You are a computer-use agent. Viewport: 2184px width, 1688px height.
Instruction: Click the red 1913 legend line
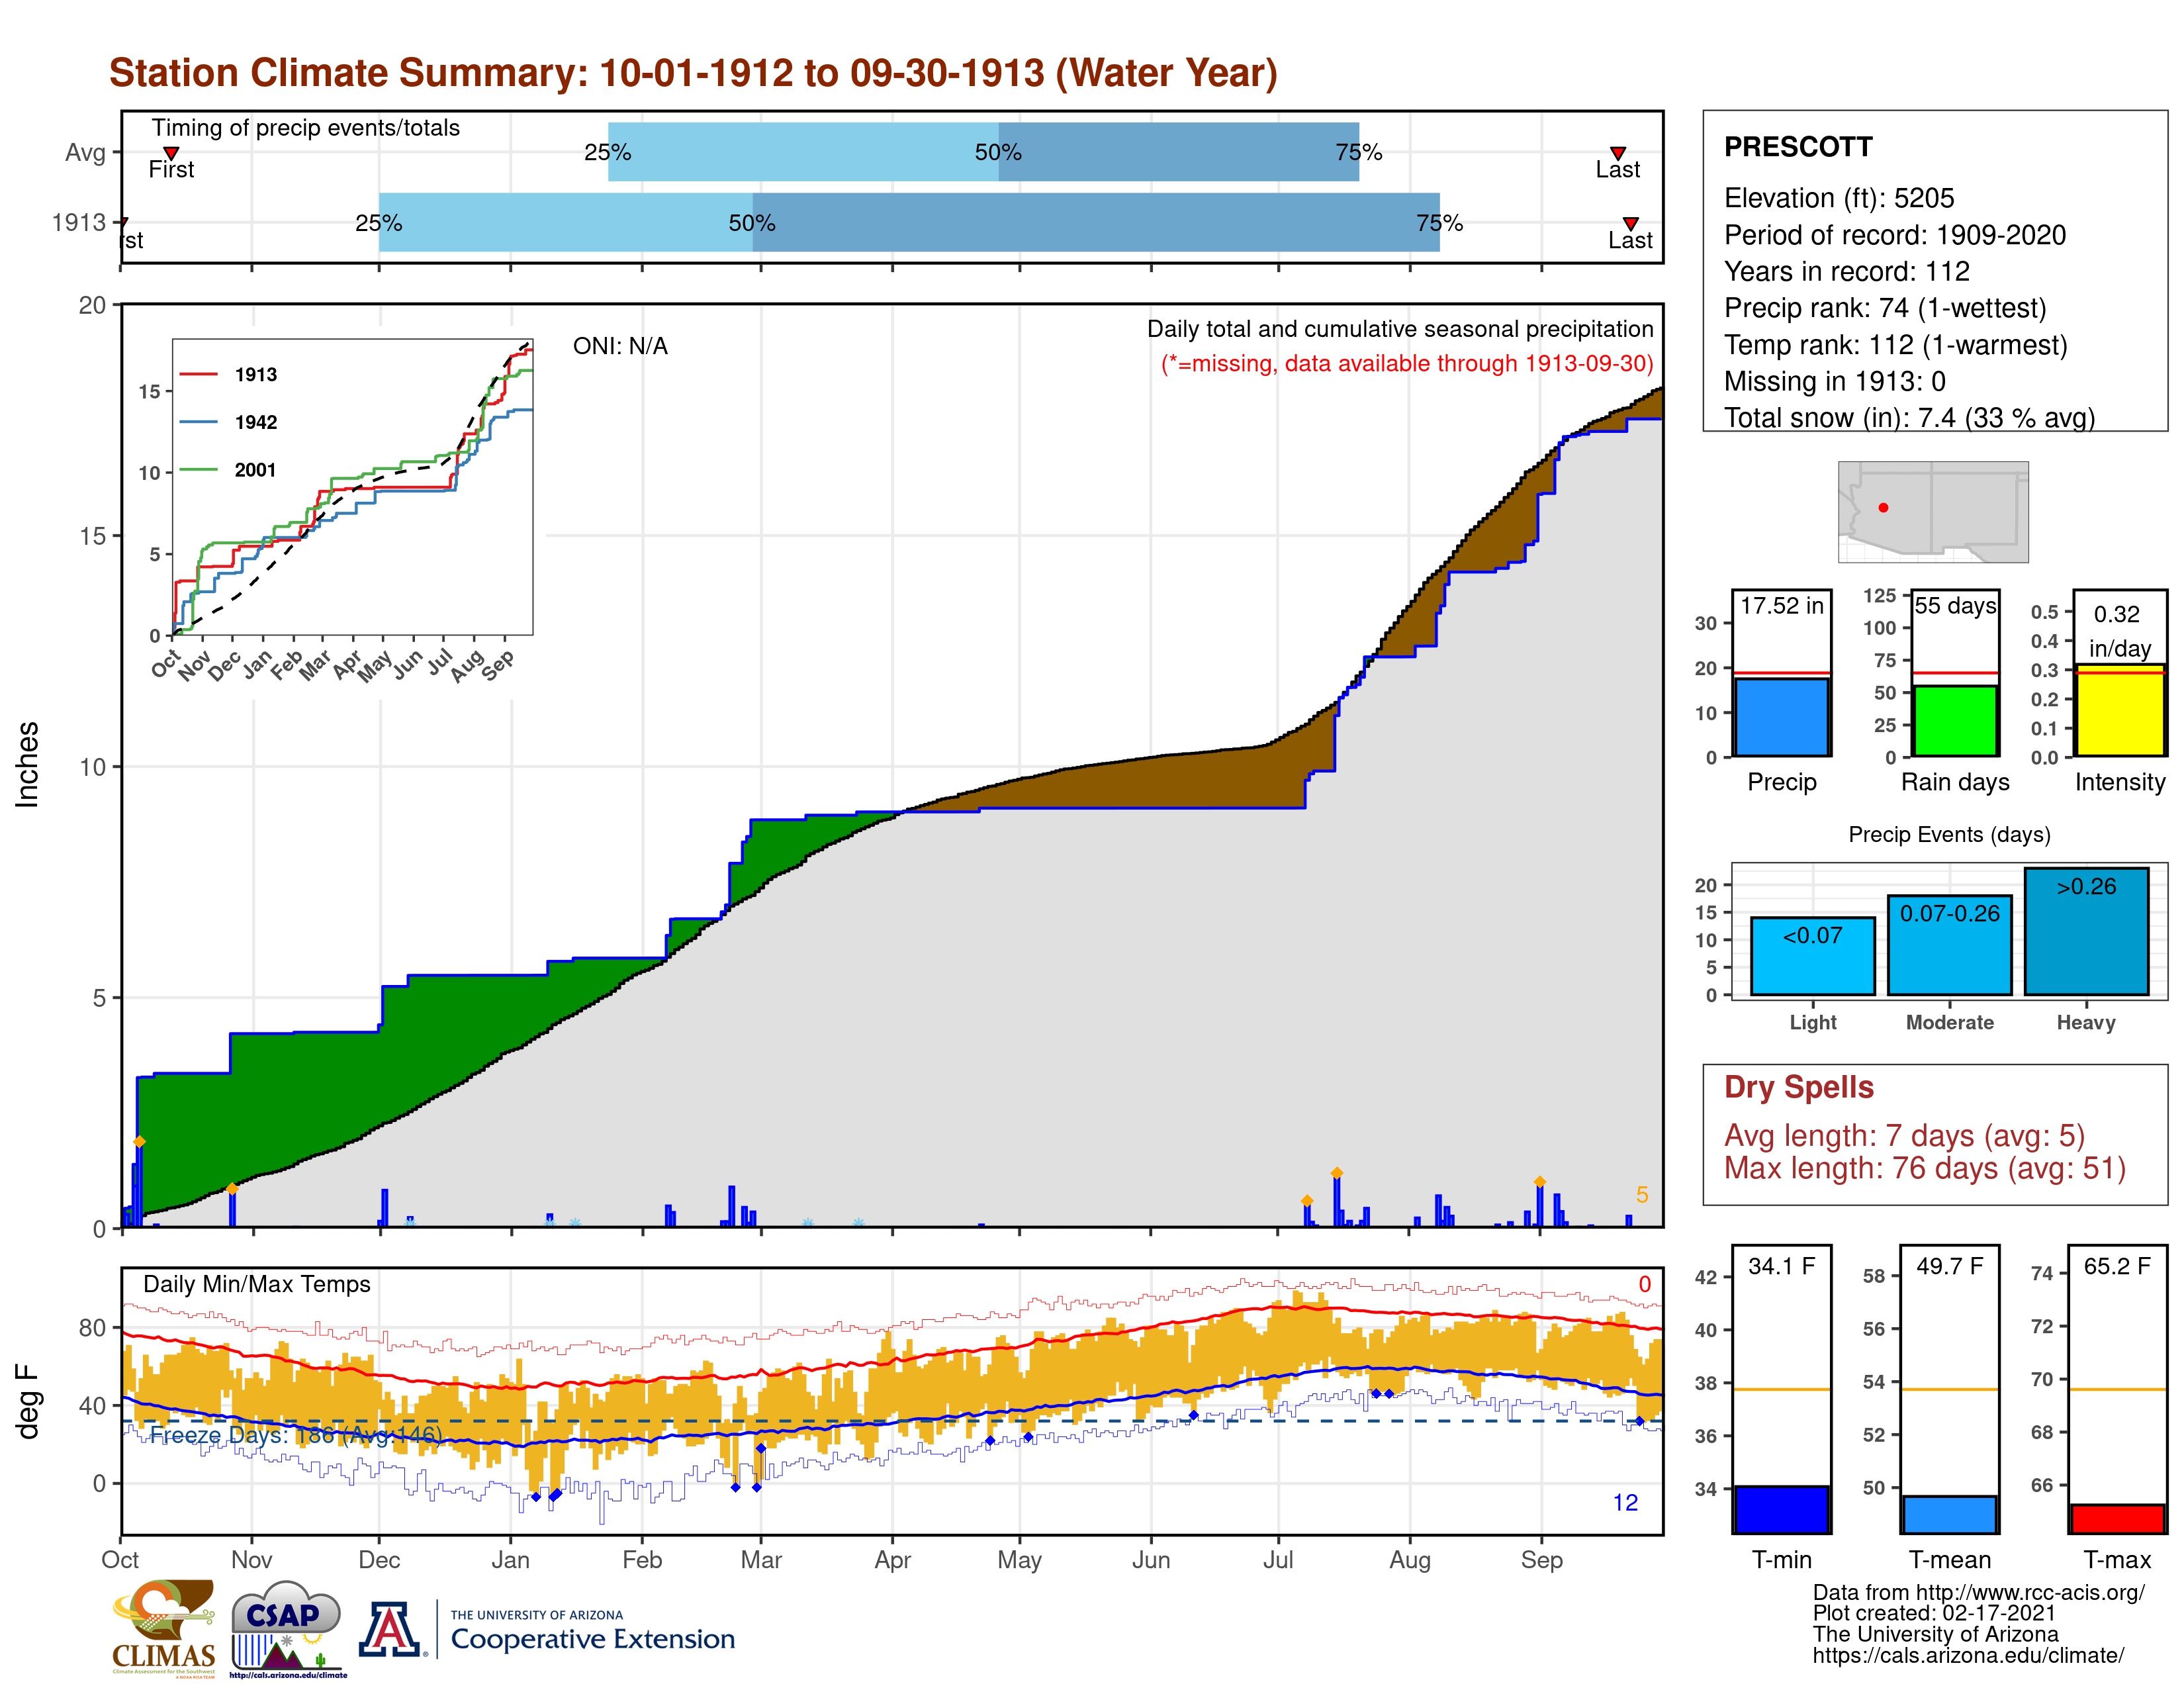click(198, 374)
